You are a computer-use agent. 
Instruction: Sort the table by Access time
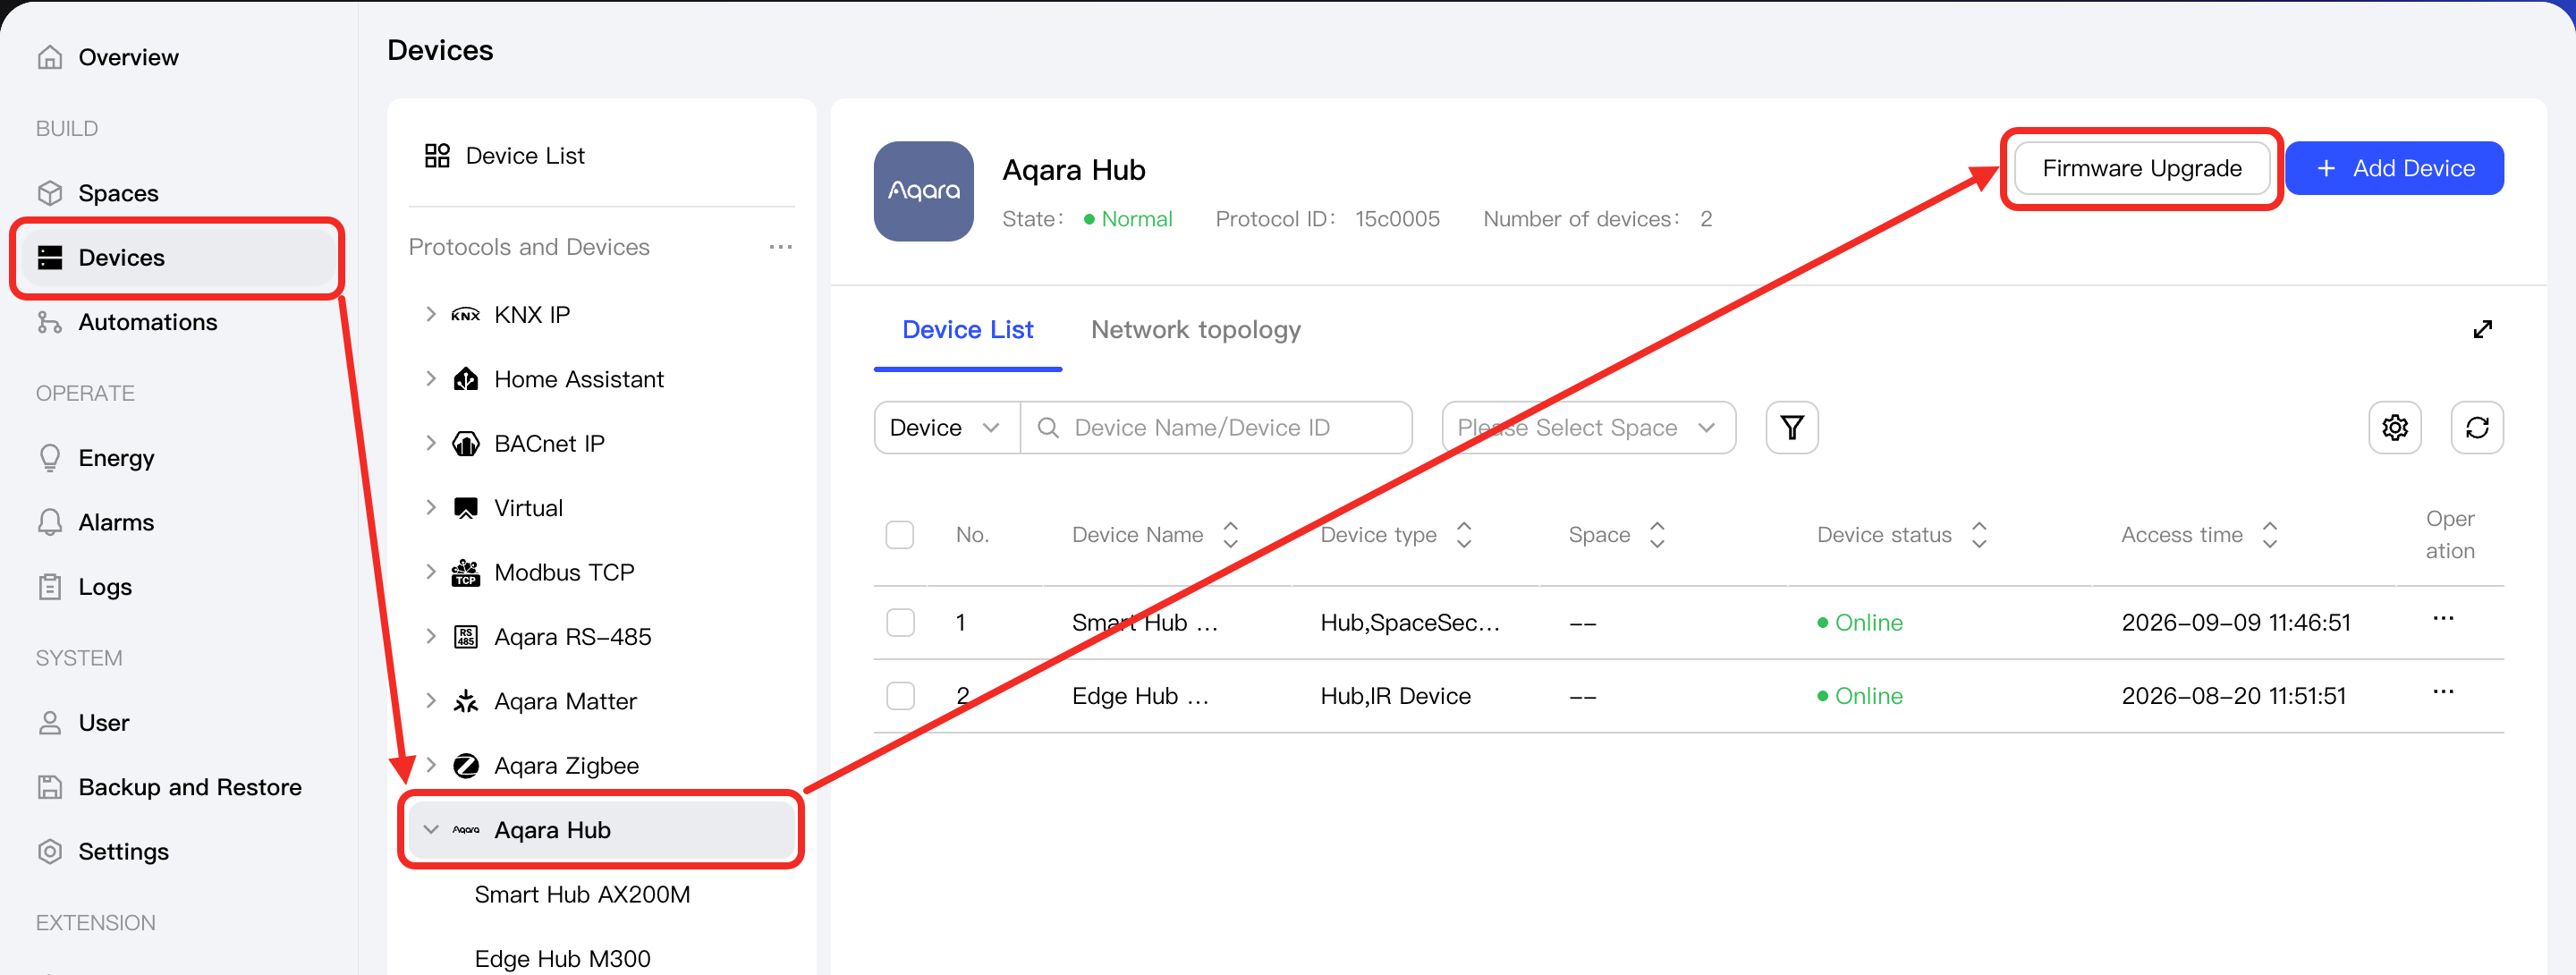(x=2270, y=535)
